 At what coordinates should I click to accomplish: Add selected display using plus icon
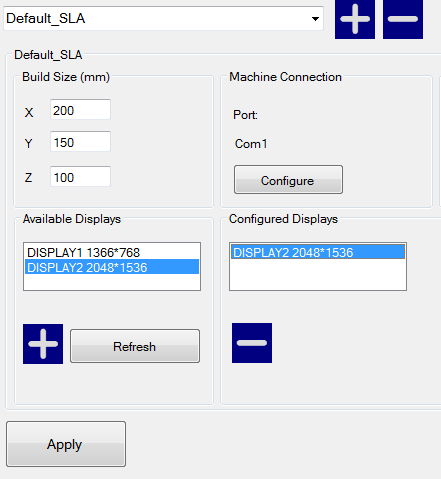pos(43,344)
